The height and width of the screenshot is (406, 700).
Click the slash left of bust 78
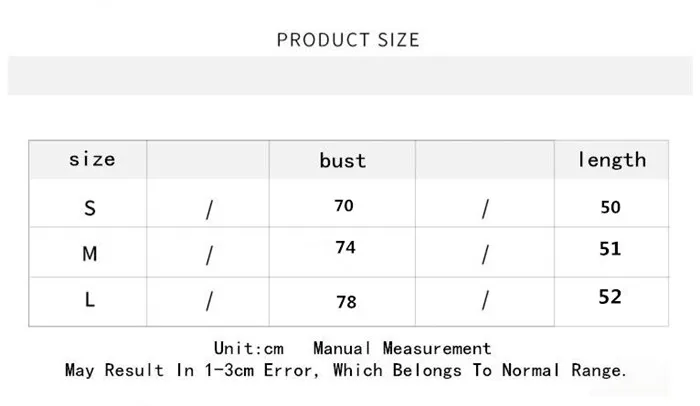pyautogui.click(x=209, y=301)
